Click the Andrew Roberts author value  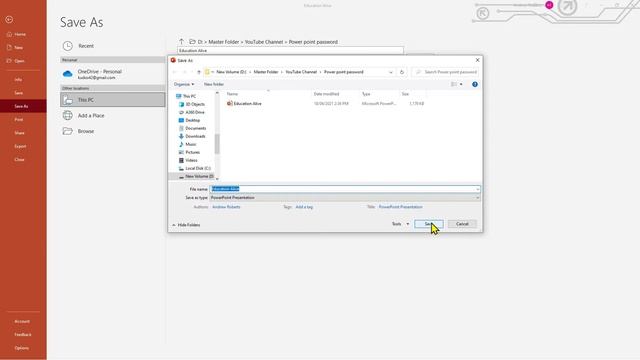[x=226, y=207]
